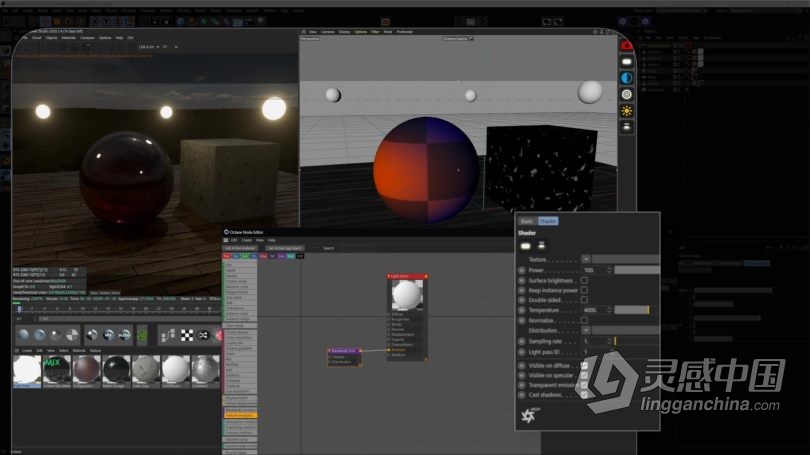Click the white rectangle light icon in side toolbar
Viewport: 810px width, 455px height.
pyautogui.click(x=627, y=62)
